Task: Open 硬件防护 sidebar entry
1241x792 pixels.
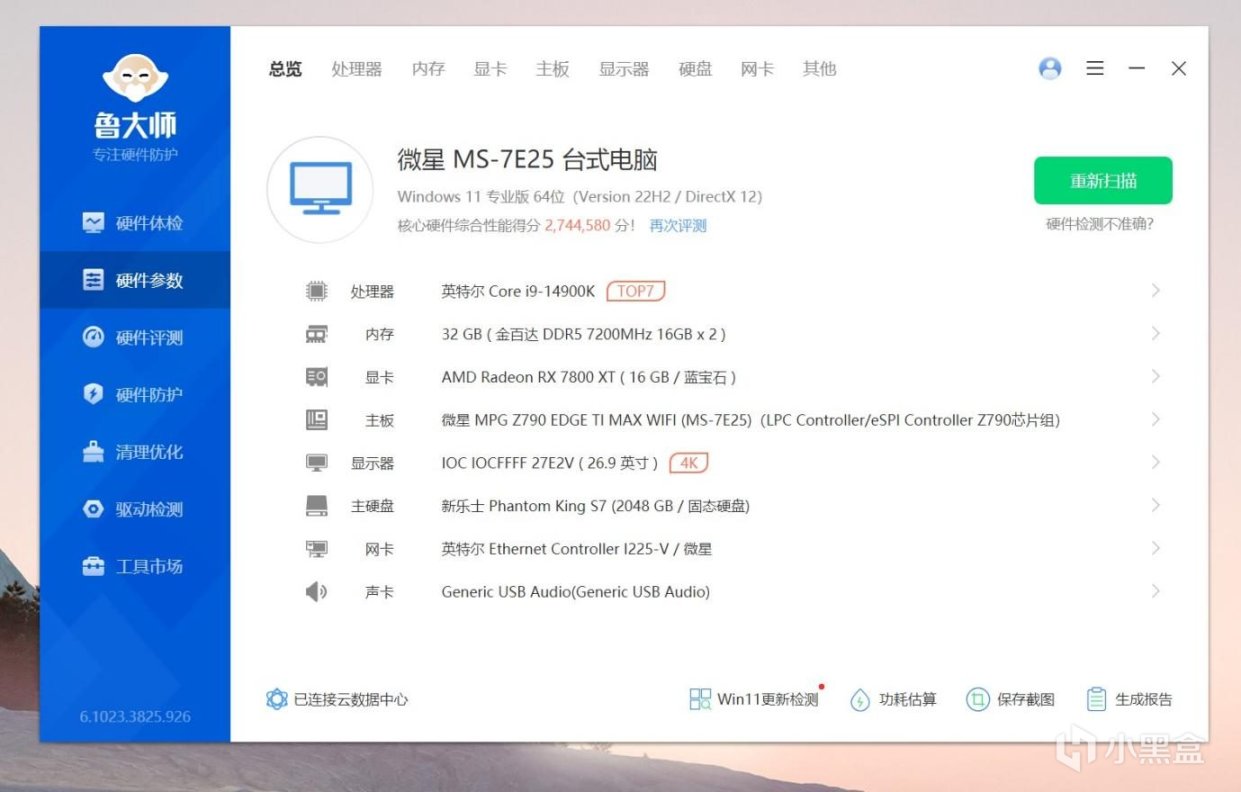Action: 134,394
